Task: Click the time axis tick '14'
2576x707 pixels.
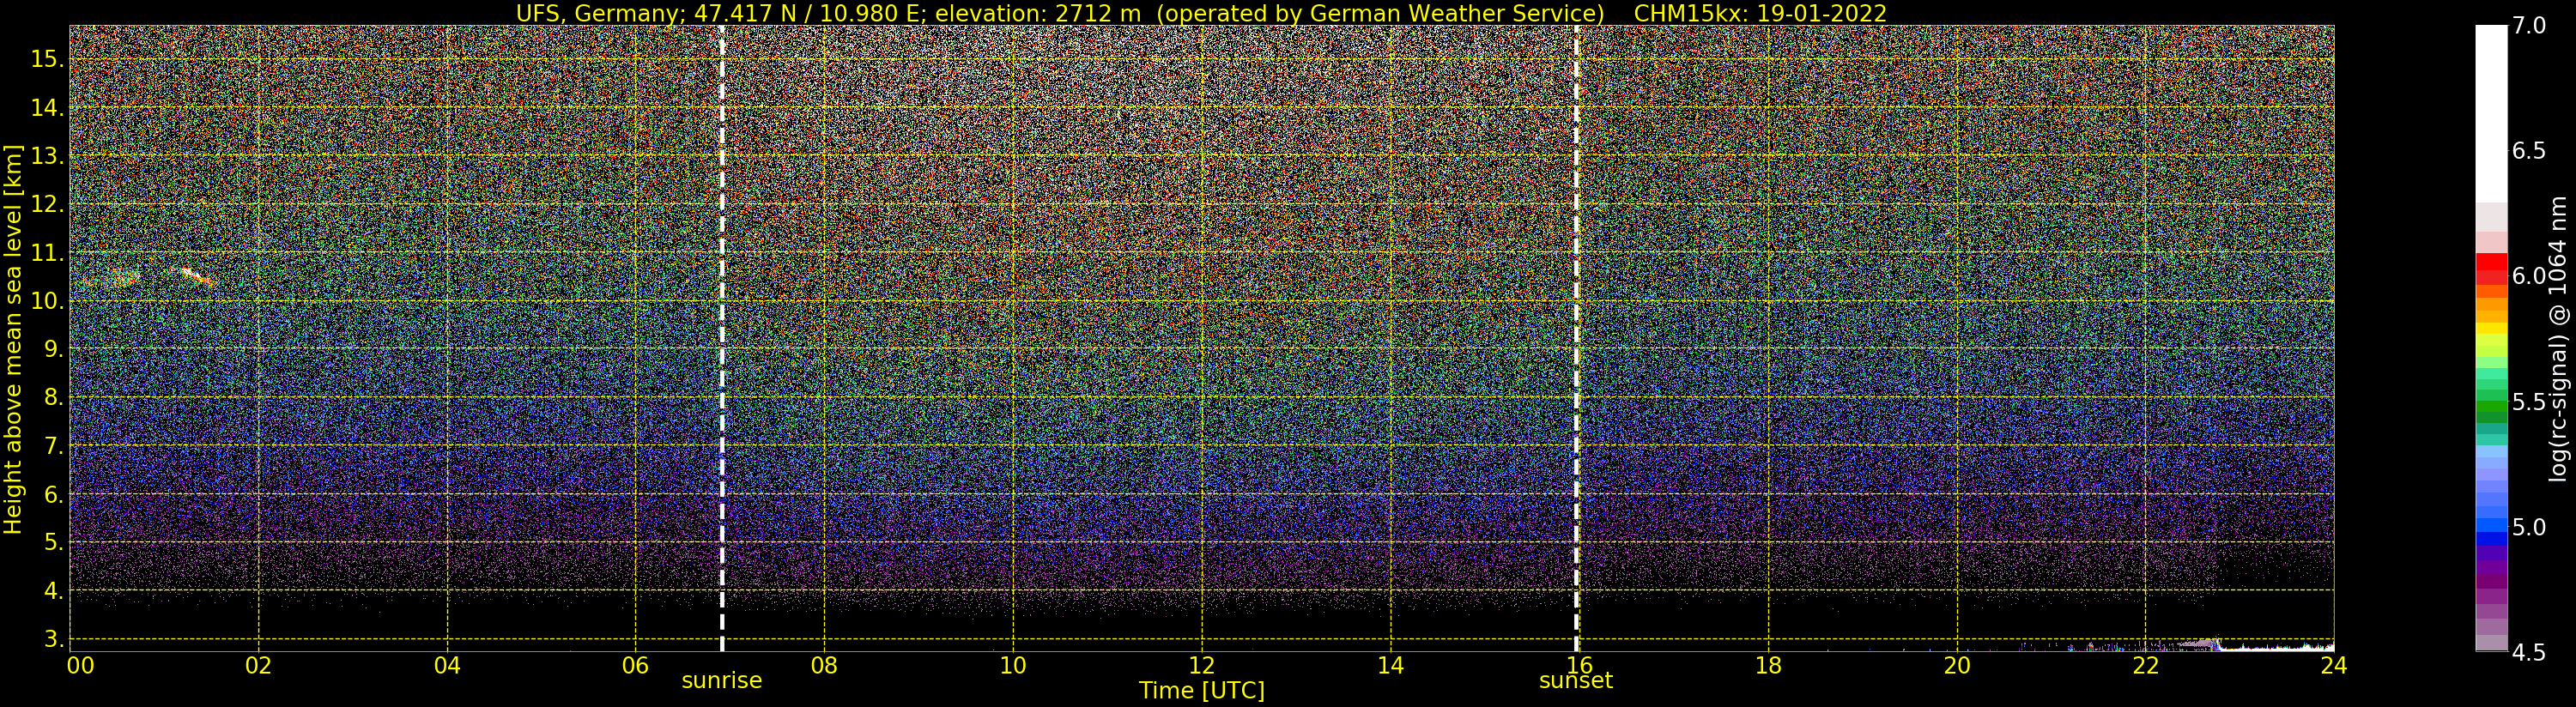Action: (x=1390, y=665)
